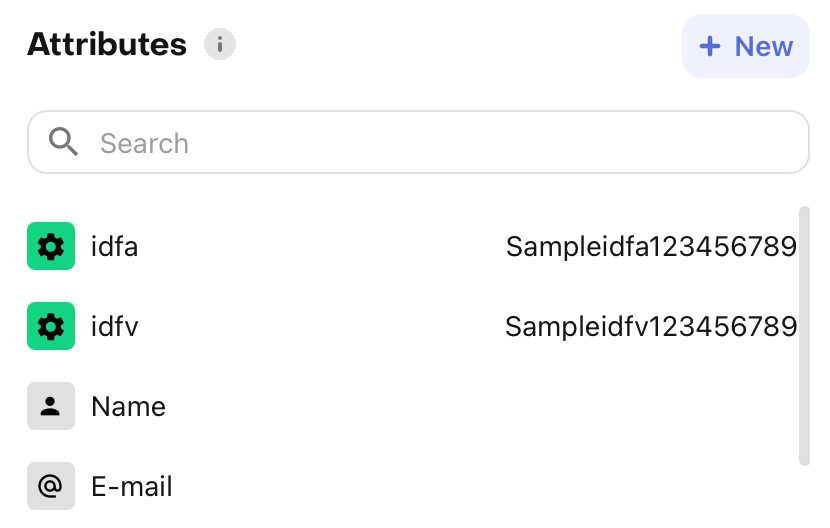Click the Sampleidfv123456789 value

(651, 327)
